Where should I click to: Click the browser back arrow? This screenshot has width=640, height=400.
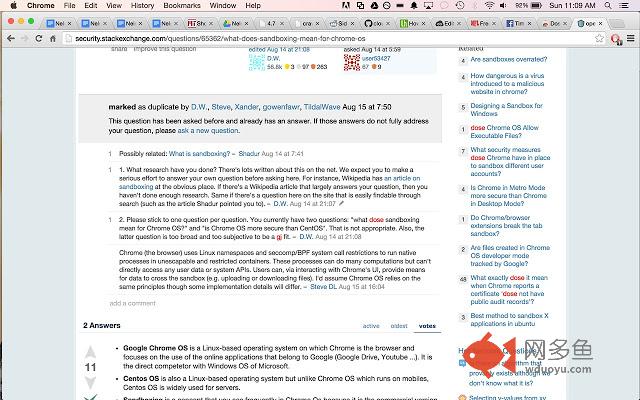[11, 38]
